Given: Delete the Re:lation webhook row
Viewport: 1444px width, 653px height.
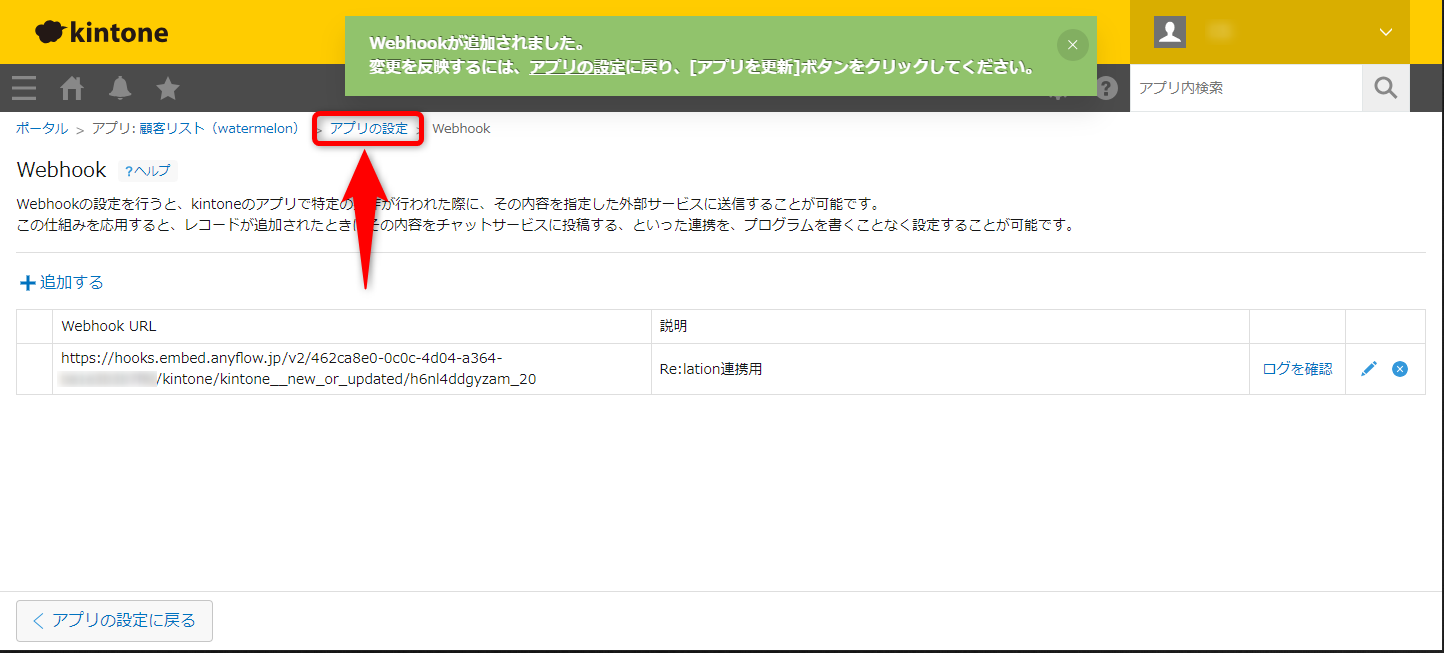Looking at the screenshot, I should coord(1400,369).
